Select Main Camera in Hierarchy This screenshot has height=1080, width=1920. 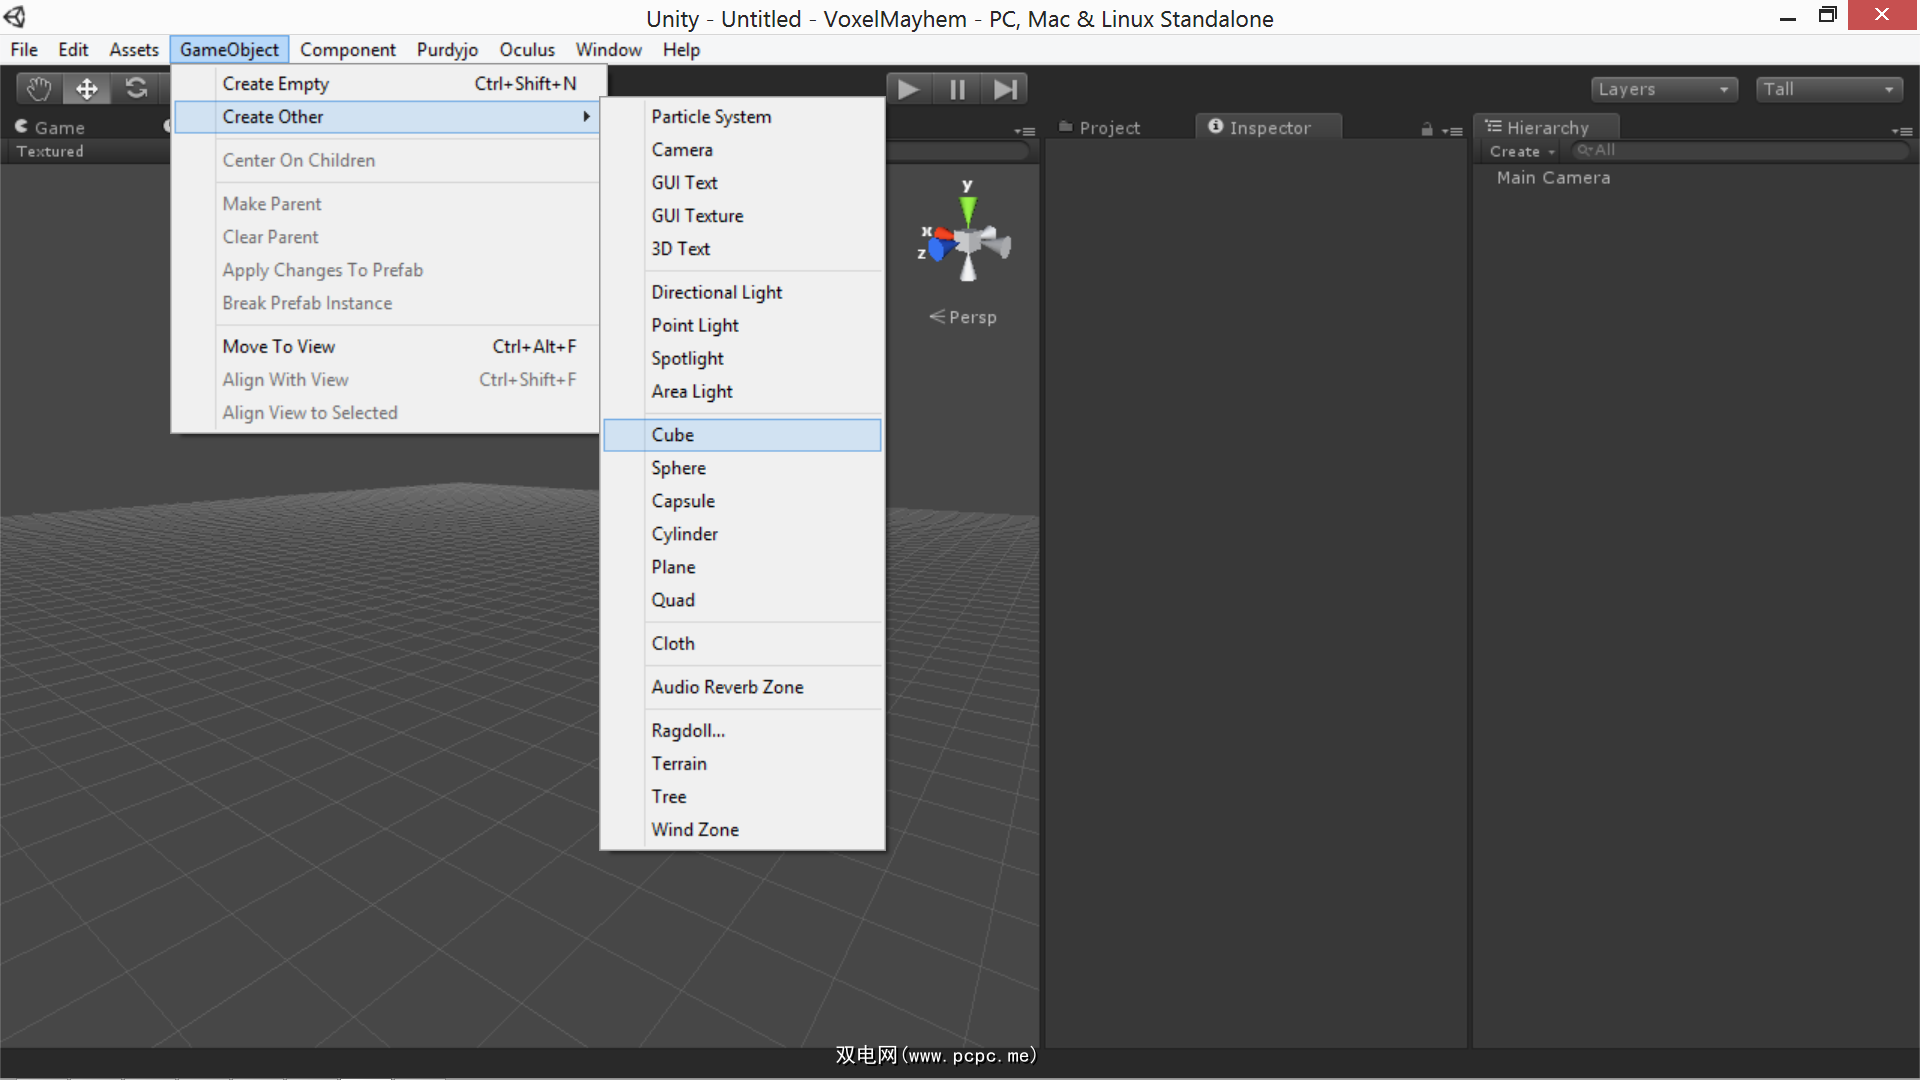1553,178
